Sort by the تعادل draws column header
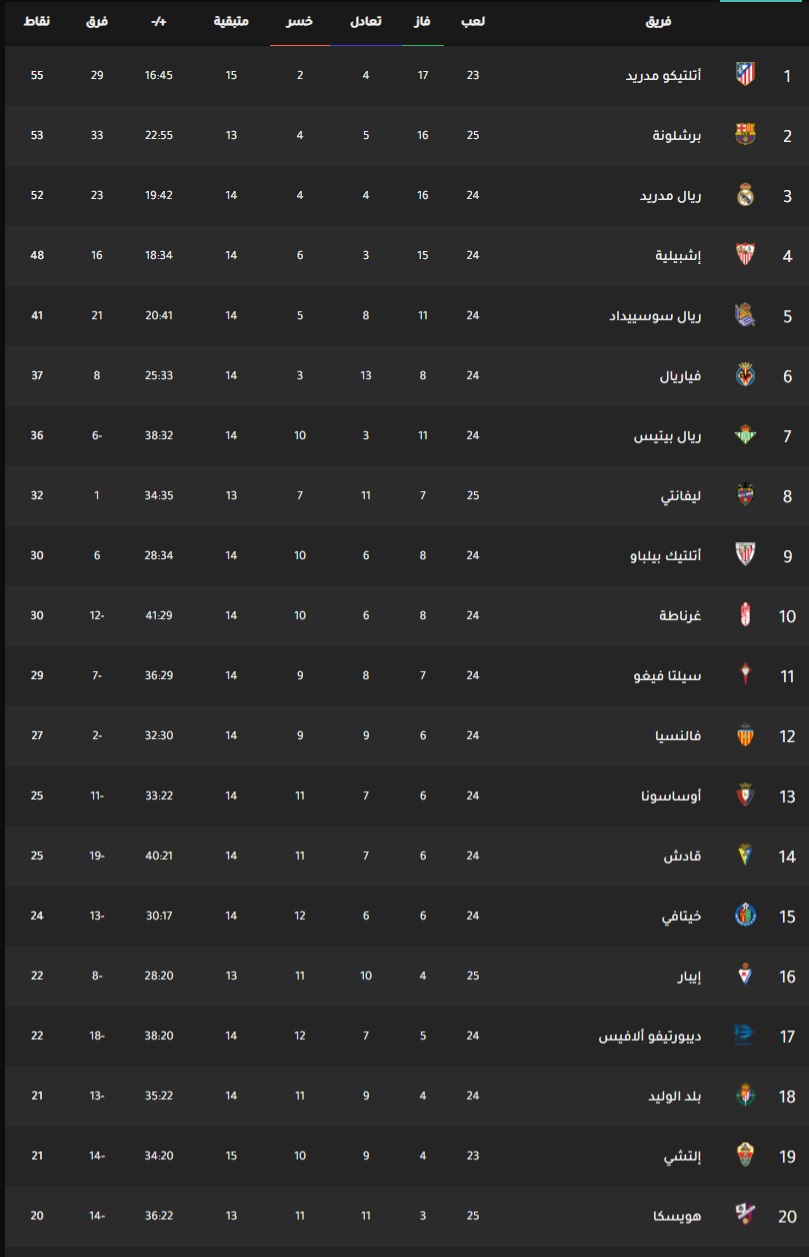 pyautogui.click(x=366, y=21)
